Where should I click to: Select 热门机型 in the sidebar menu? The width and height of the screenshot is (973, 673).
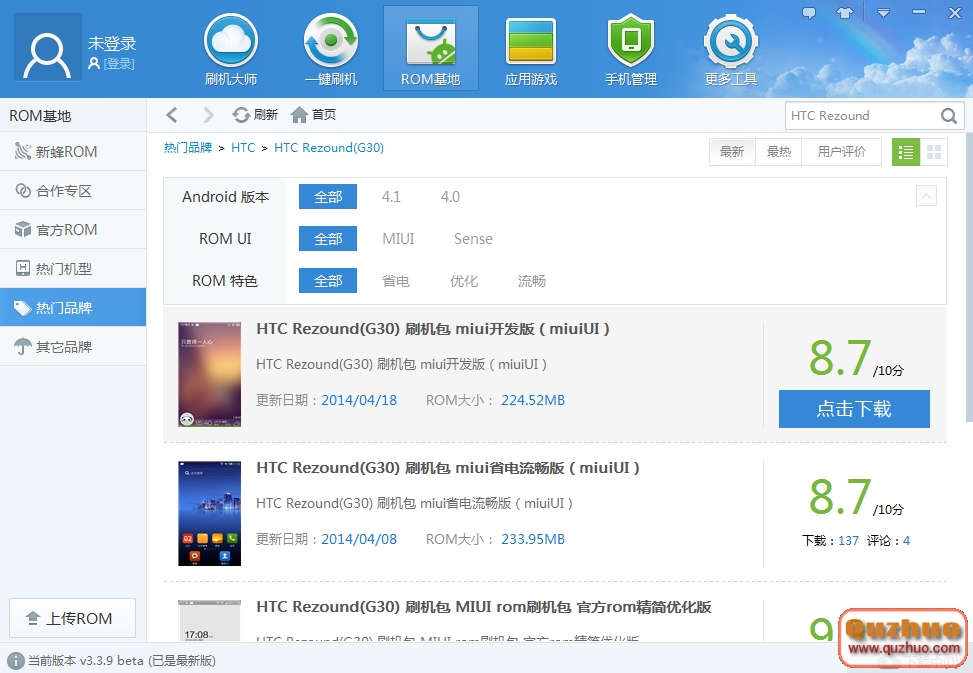click(73, 268)
